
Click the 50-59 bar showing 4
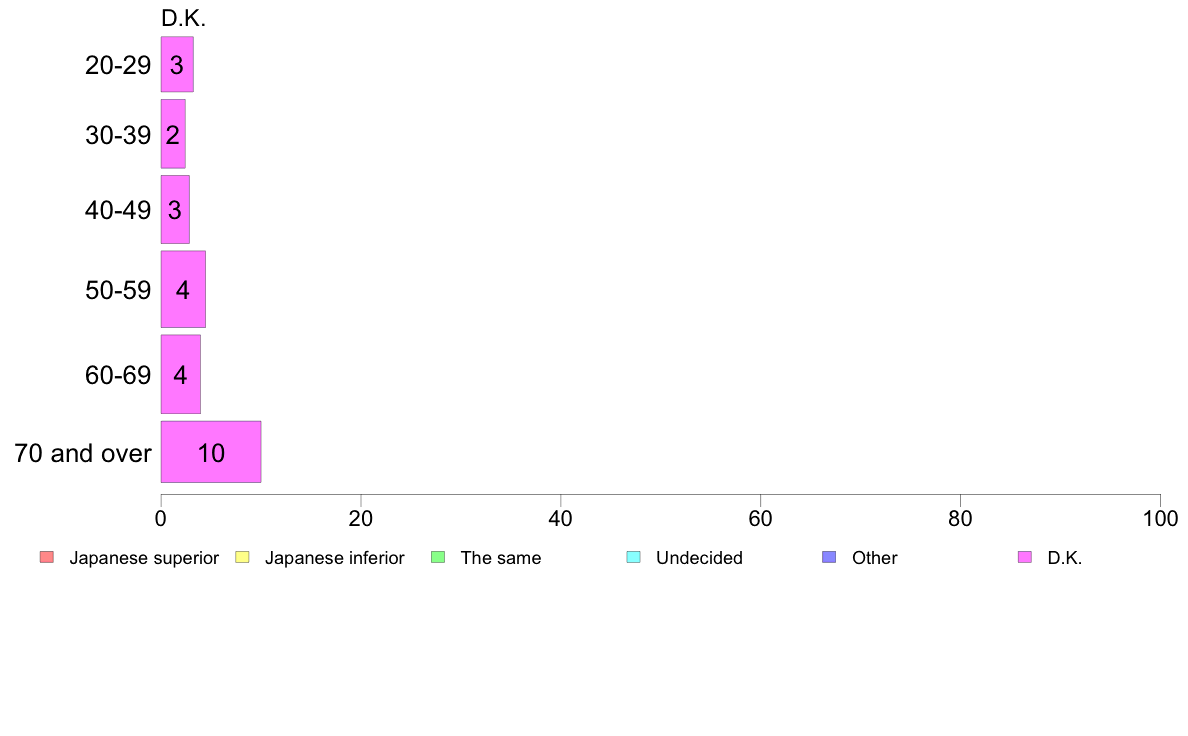183,290
